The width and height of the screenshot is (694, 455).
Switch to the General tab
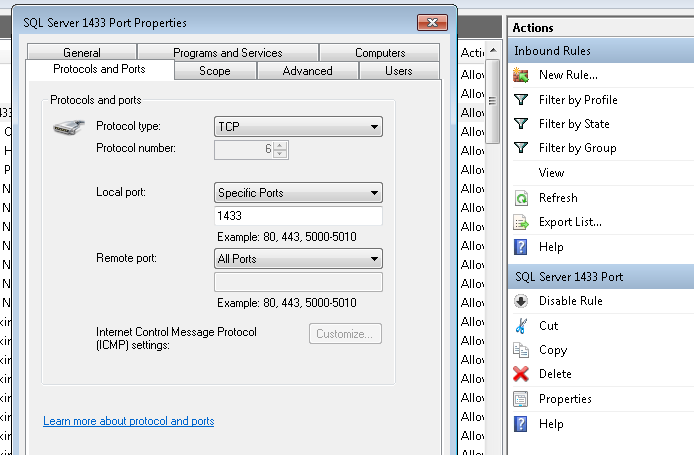(82, 53)
